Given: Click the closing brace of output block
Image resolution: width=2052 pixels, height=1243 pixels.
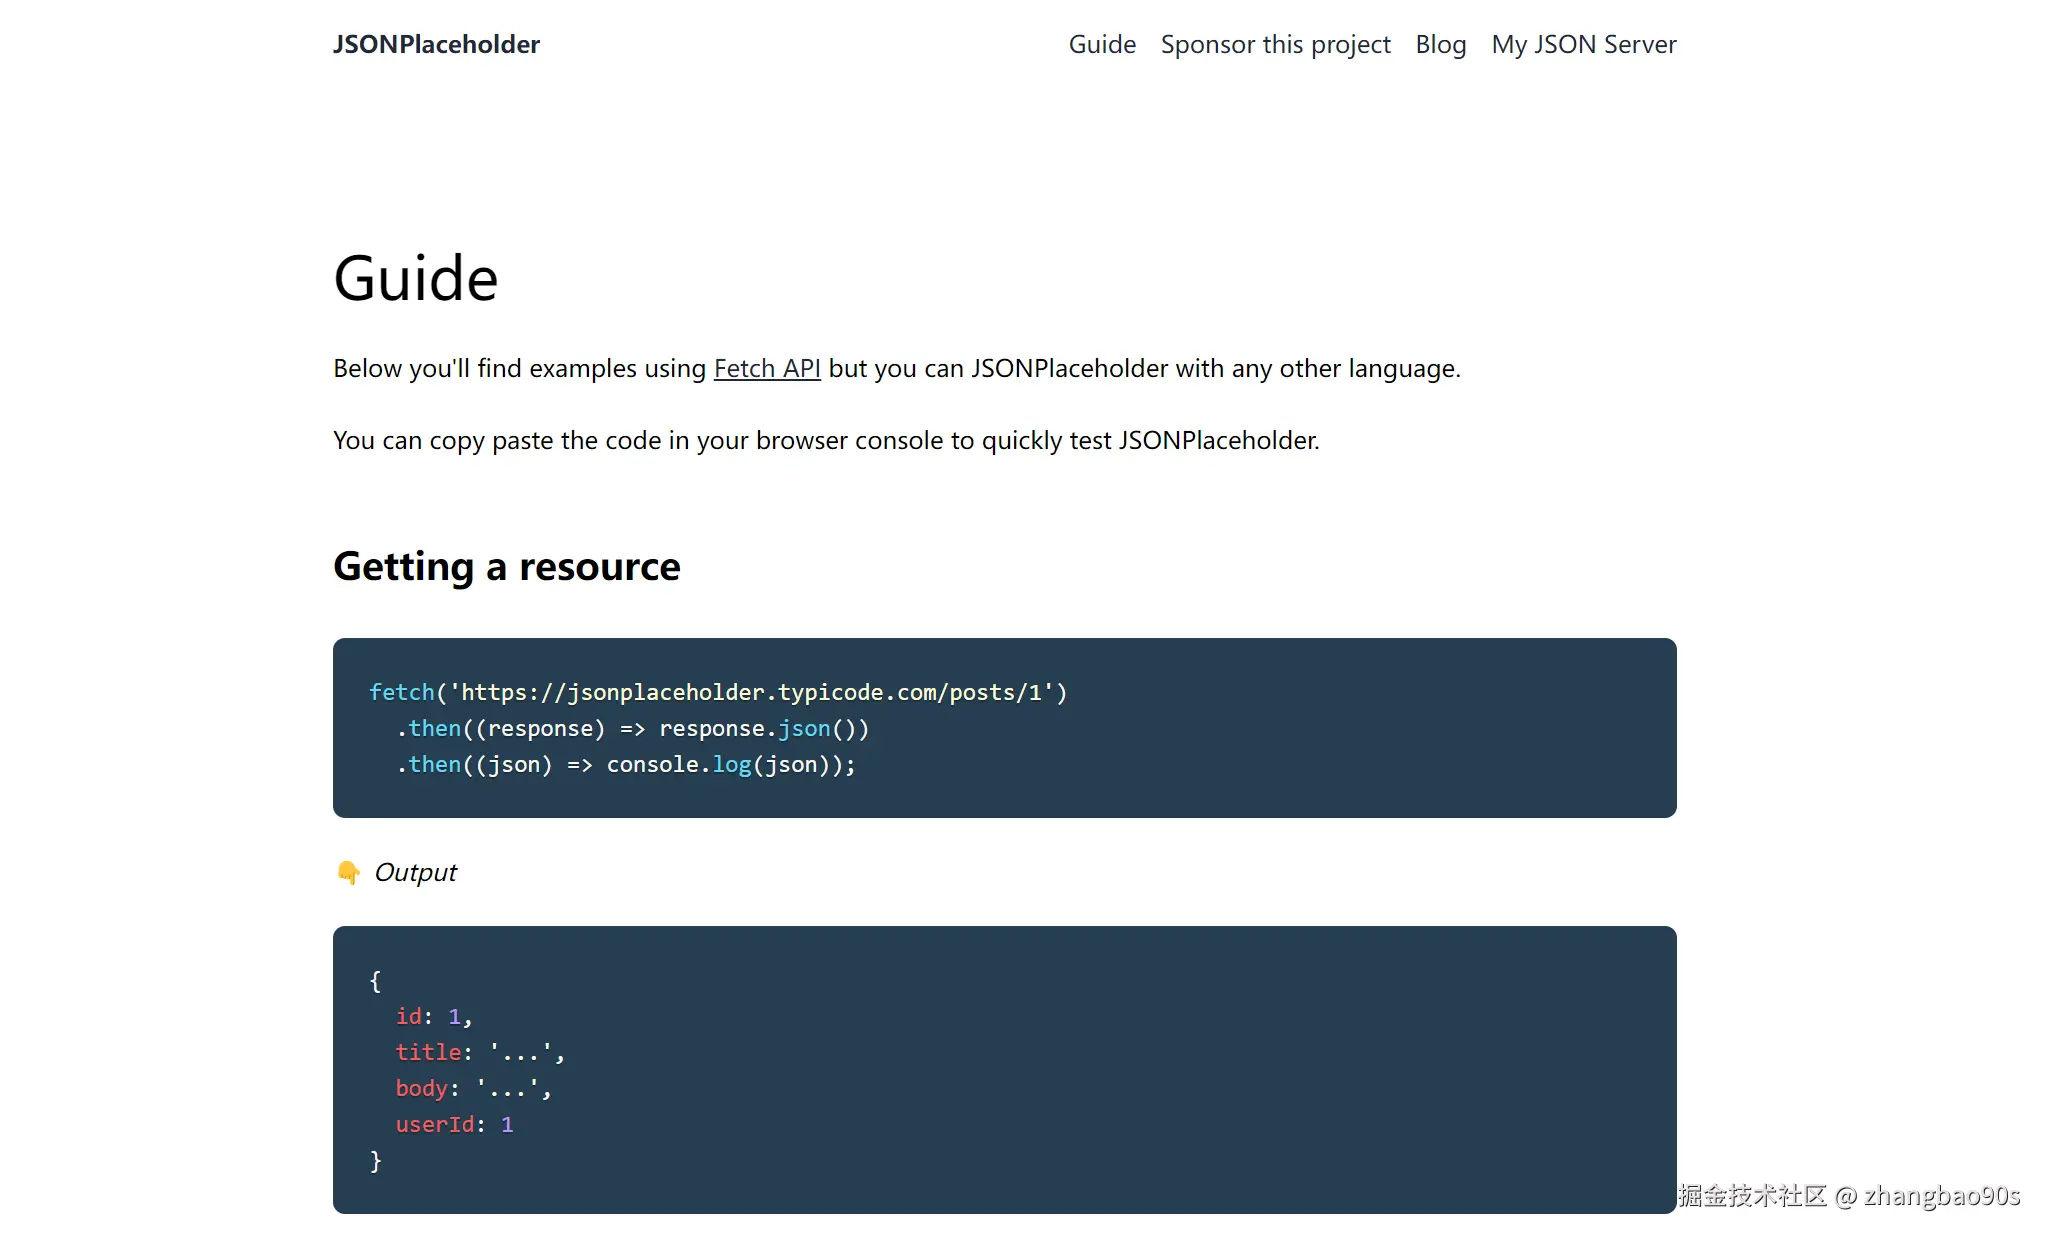Looking at the screenshot, I should 375,1160.
